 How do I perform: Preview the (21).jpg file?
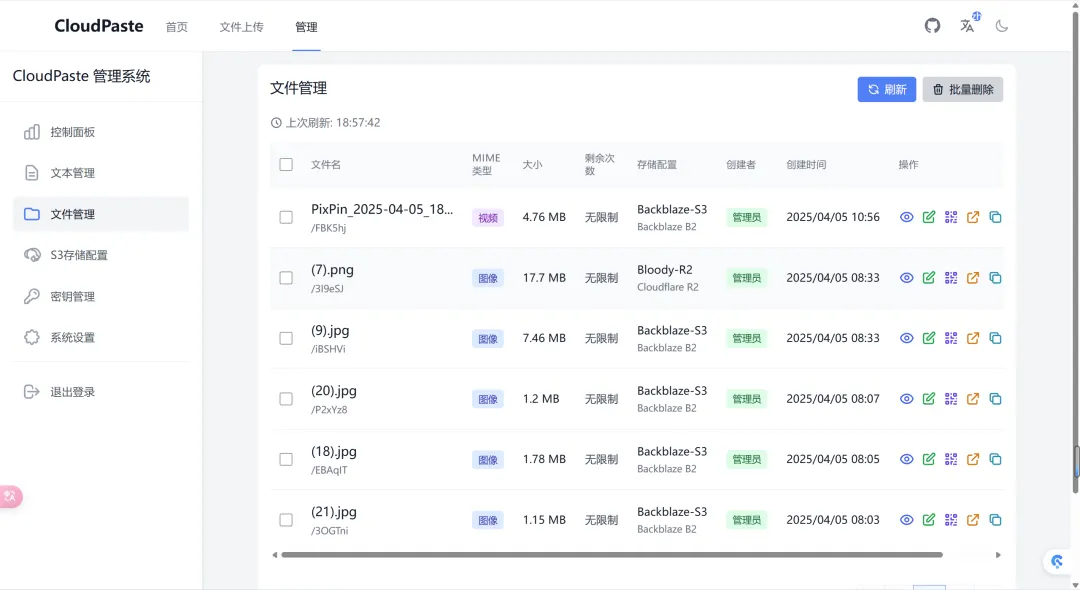[906, 520]
